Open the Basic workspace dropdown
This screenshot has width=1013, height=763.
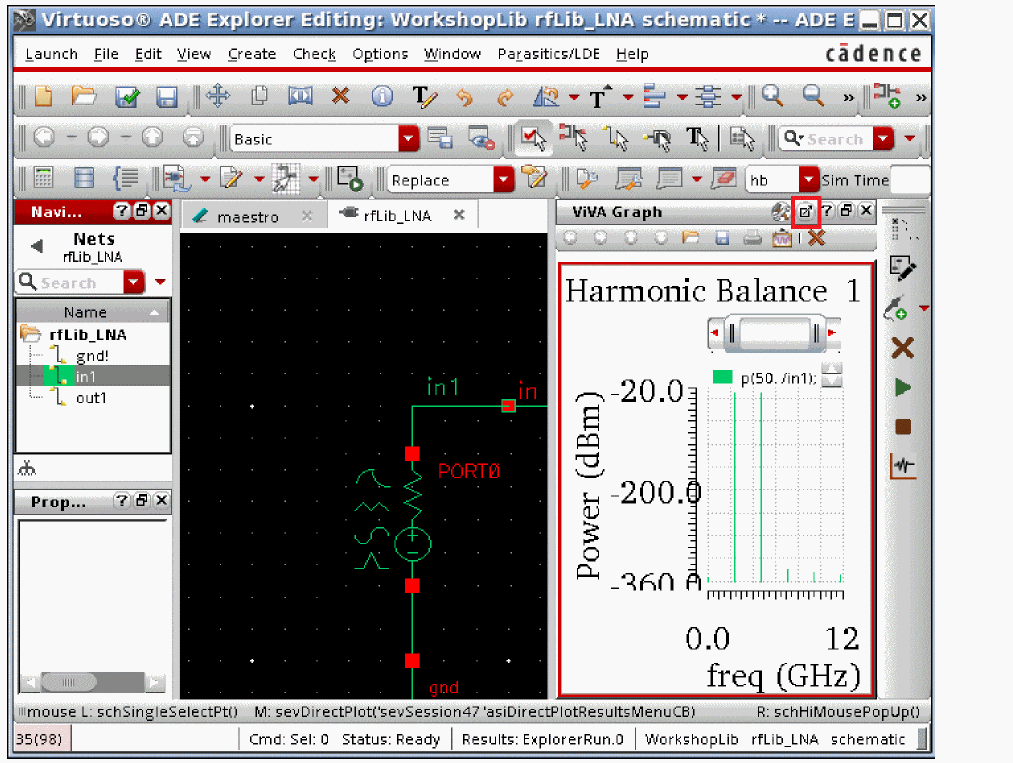click(x=409, y=139)
